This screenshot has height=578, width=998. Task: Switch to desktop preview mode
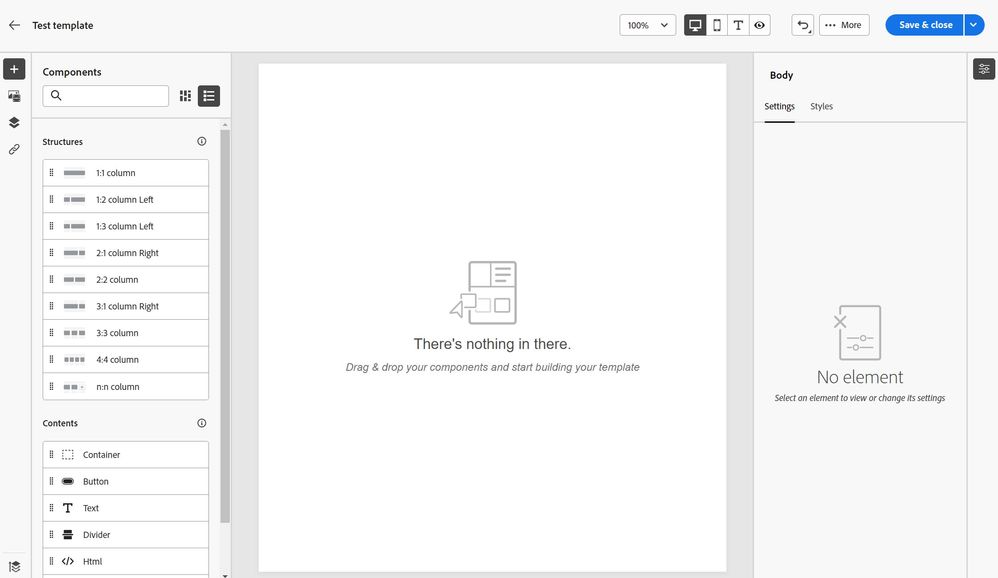coord(695,25)
